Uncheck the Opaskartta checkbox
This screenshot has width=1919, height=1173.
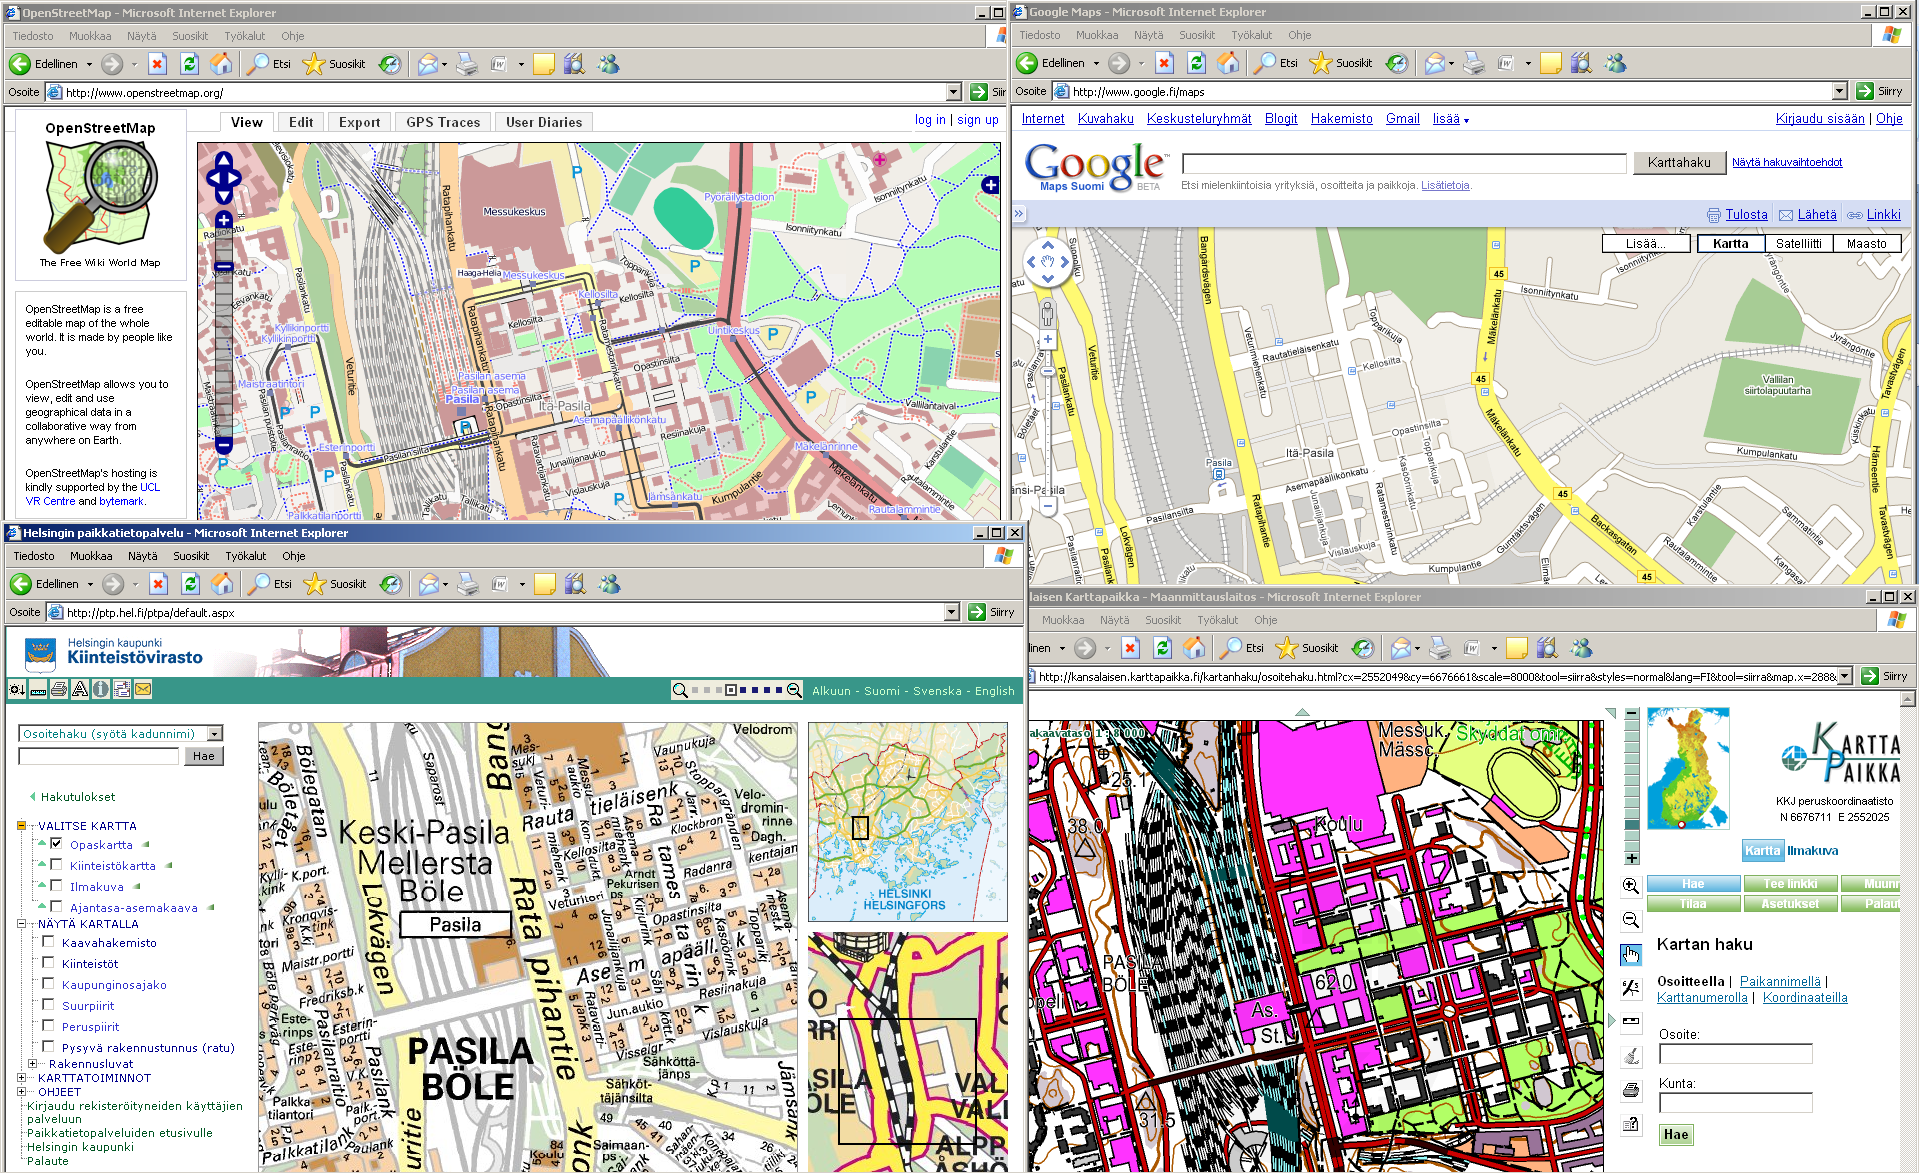[56, 844]
